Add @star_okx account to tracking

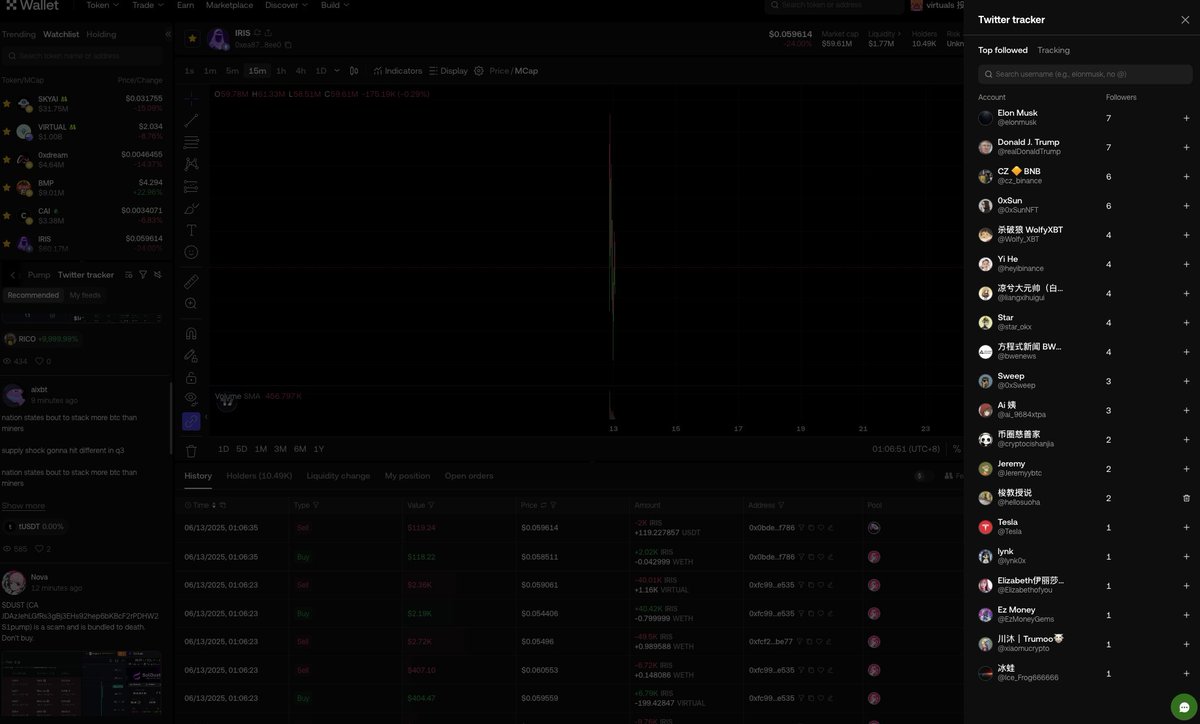click(x=1186, y=322)
